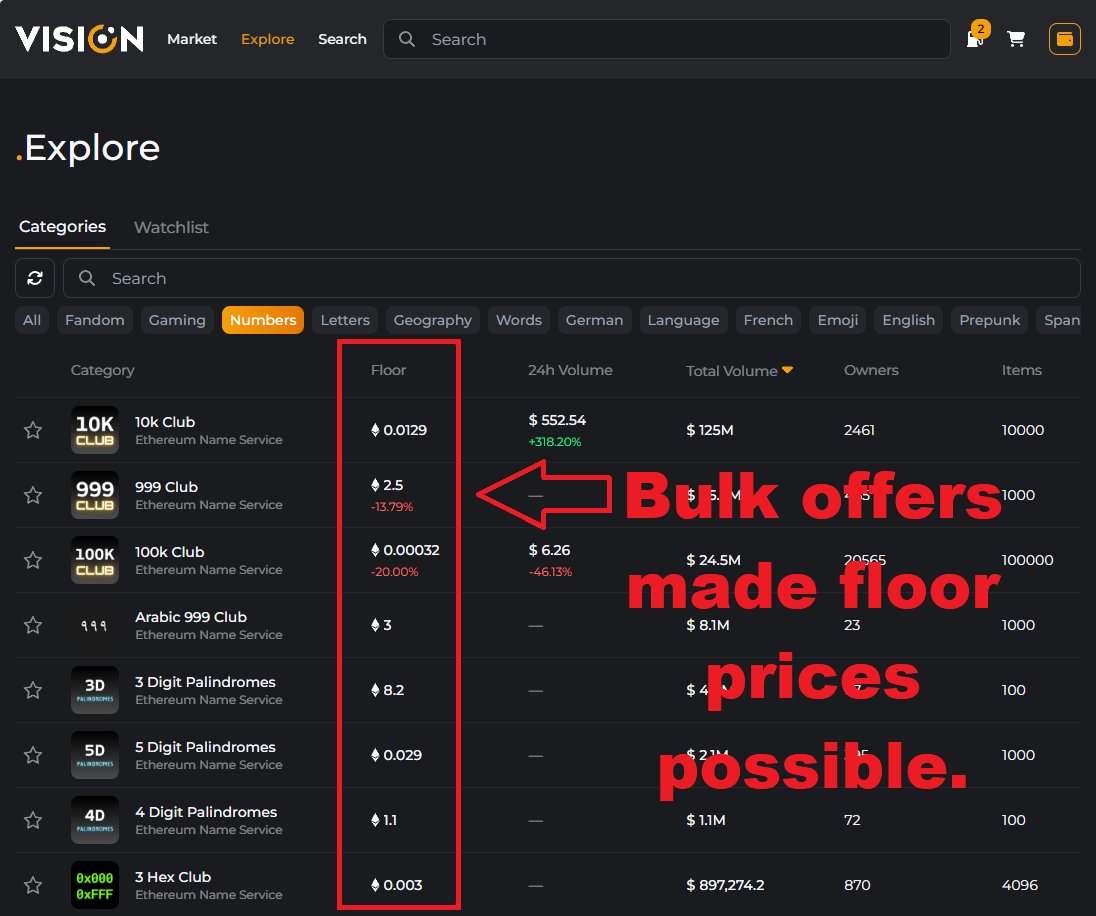
Task: Open the 999 Club name link
Action: (x=166, y=487)
